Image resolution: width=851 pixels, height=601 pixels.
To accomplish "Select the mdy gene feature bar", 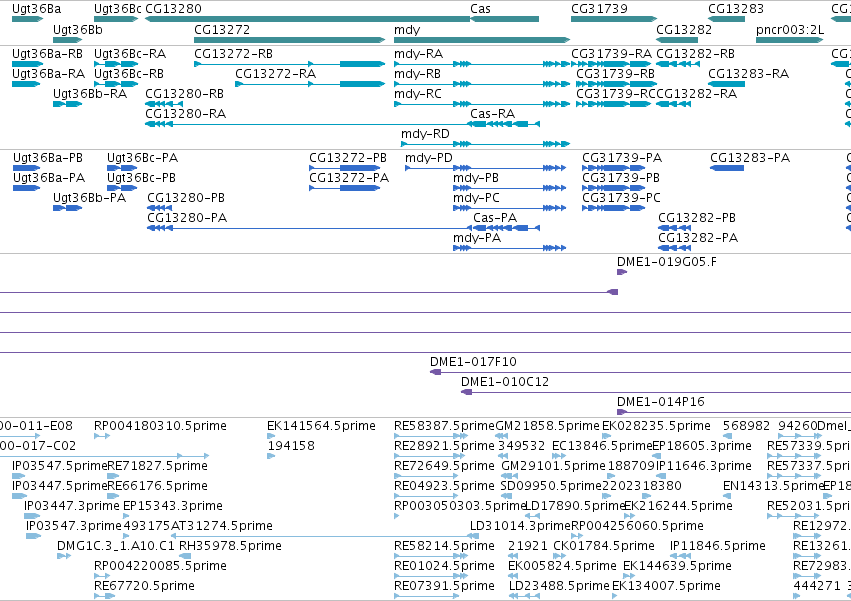I will coord(482,40).
